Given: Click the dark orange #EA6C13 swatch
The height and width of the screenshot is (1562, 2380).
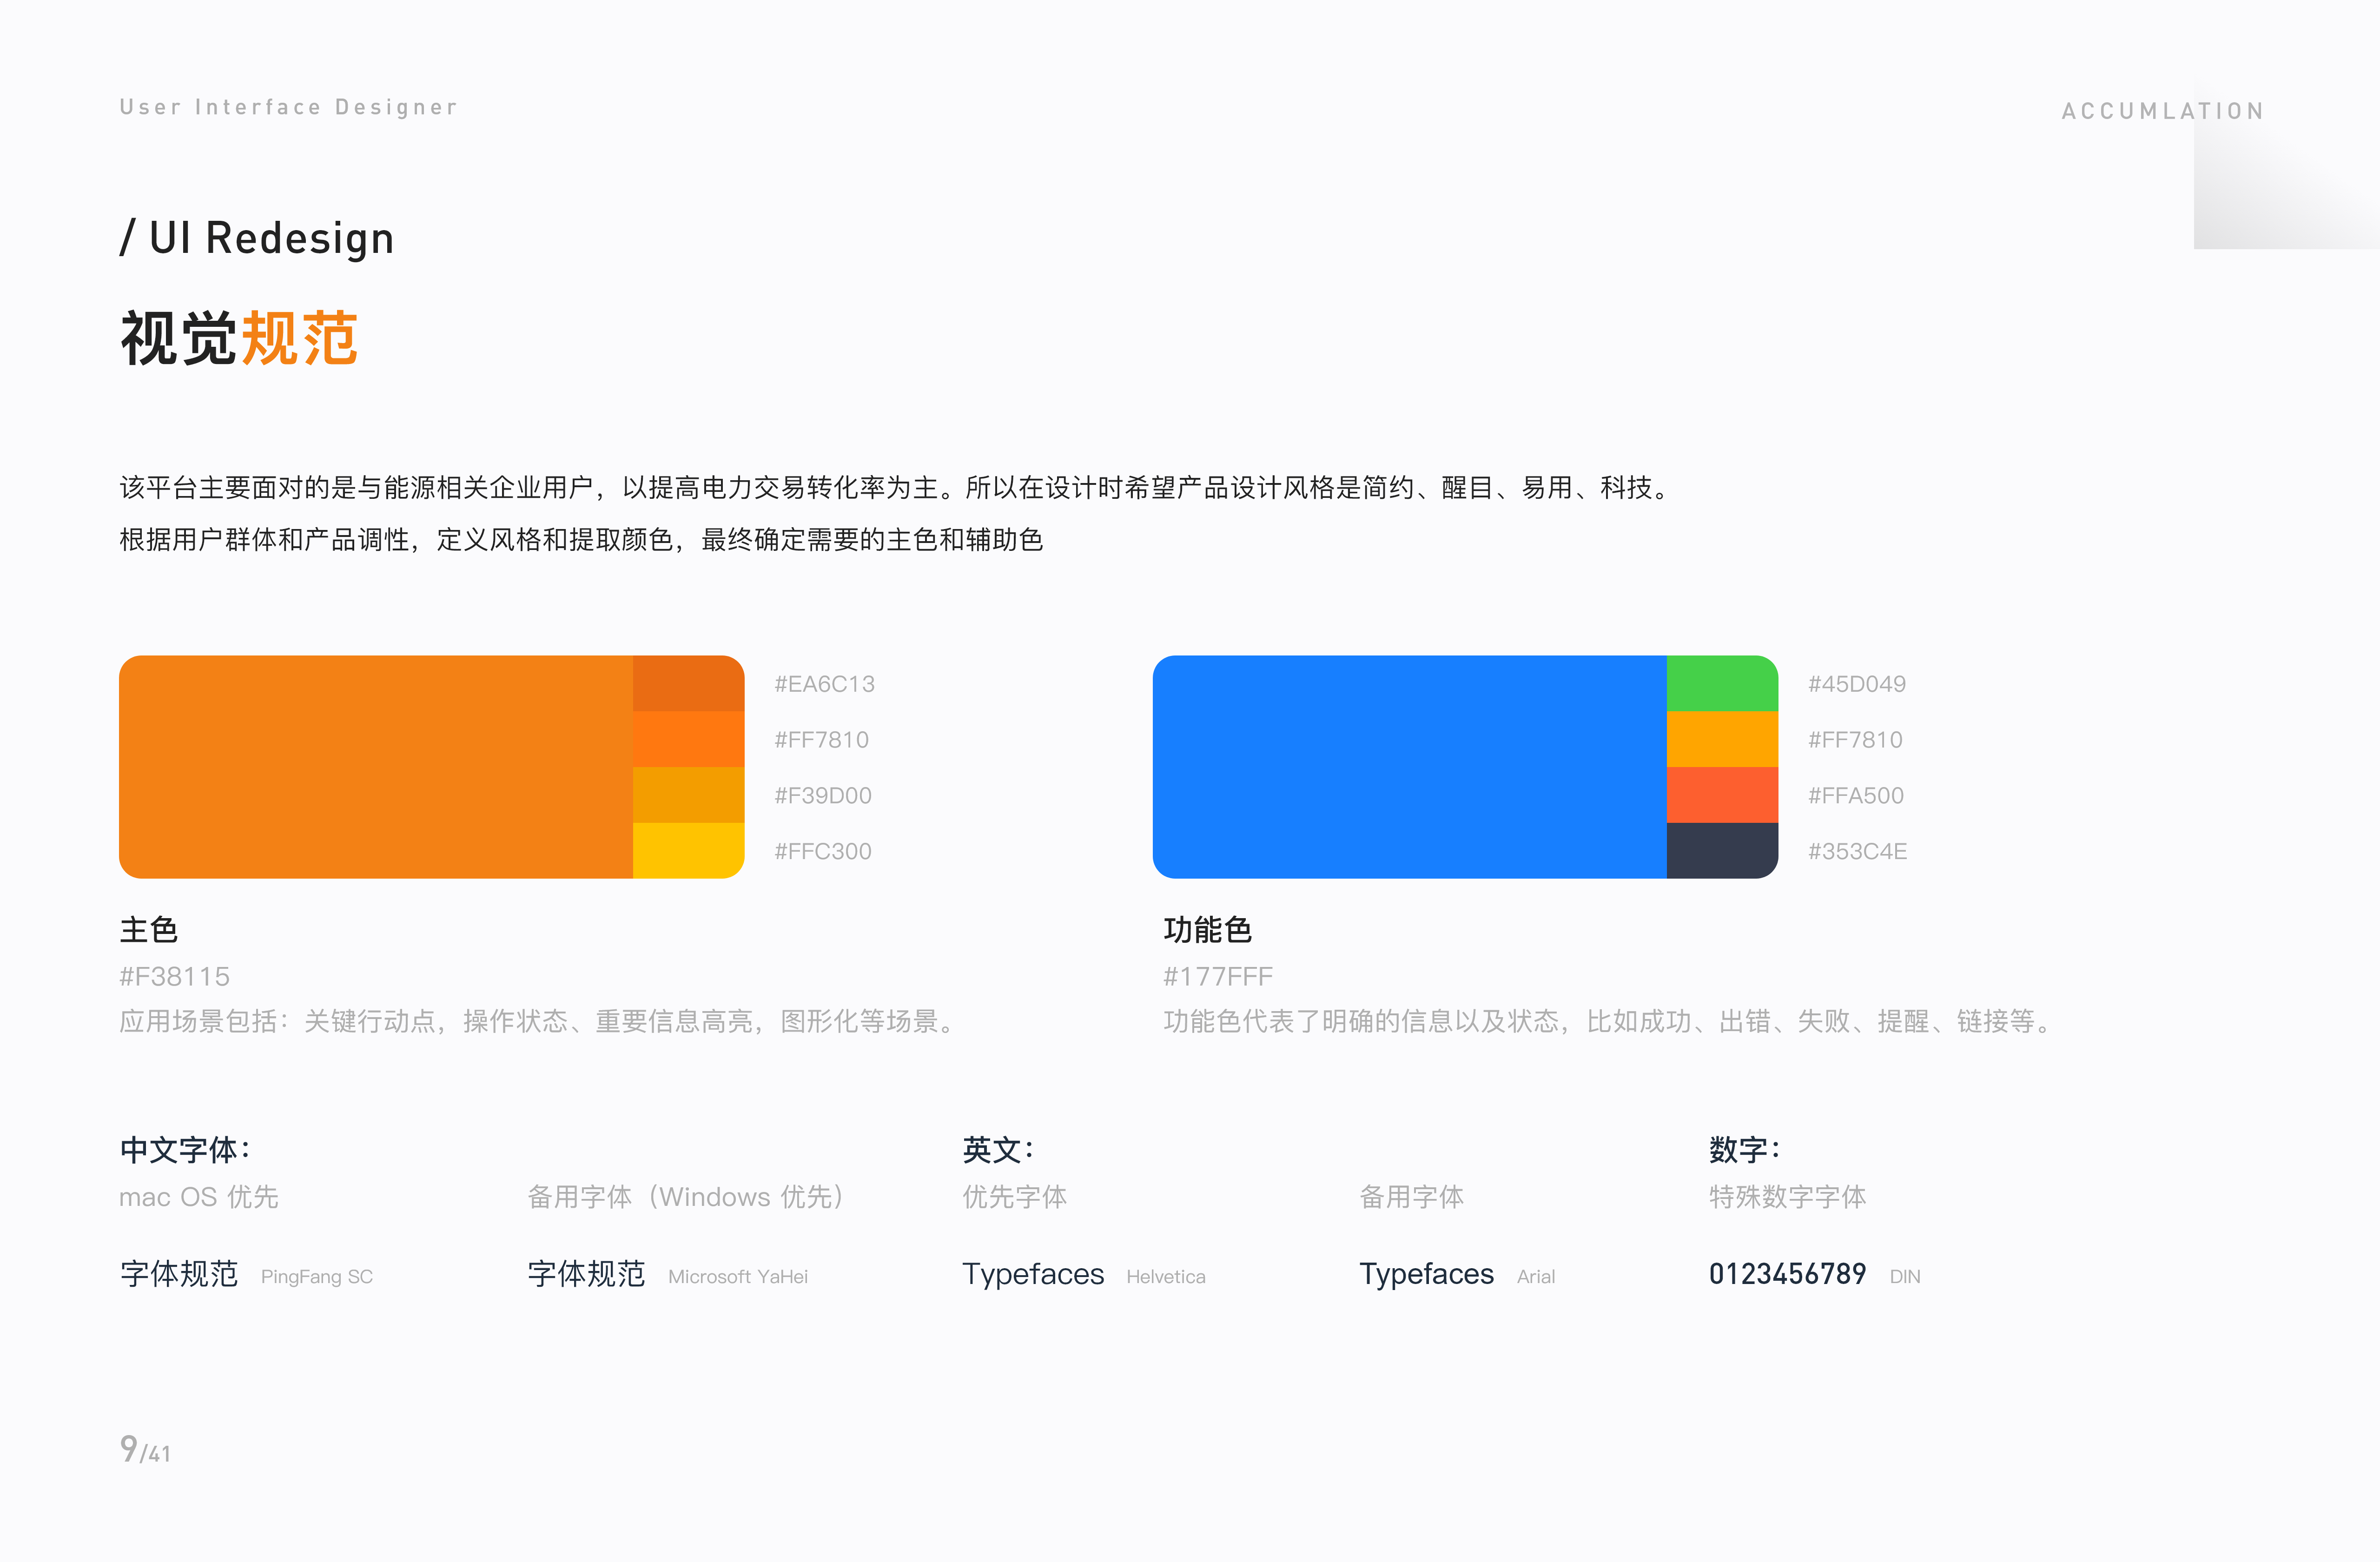Looking at the screenshot, I should click(x=688, y=683).
